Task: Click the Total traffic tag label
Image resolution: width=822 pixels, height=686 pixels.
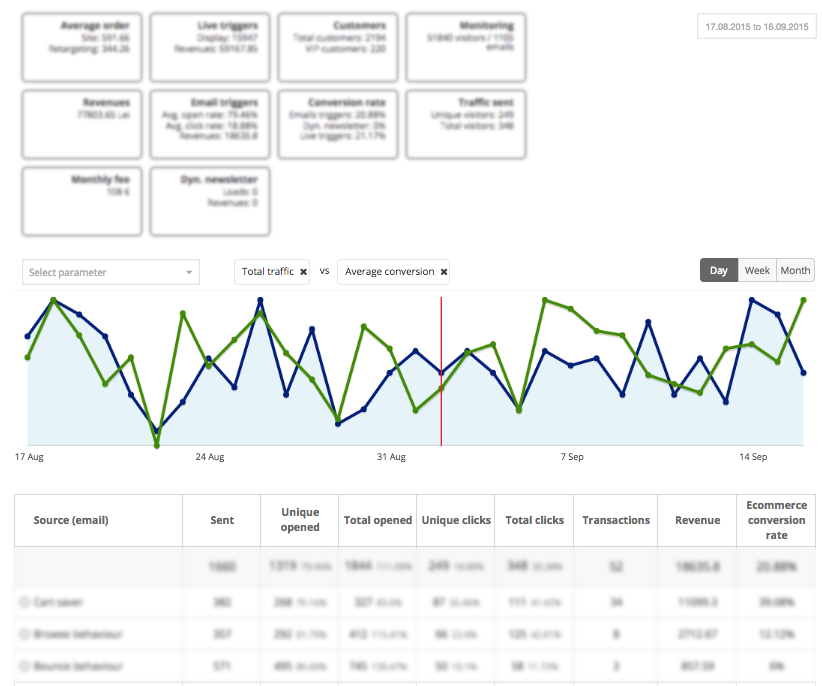Action: click(267, 271)
